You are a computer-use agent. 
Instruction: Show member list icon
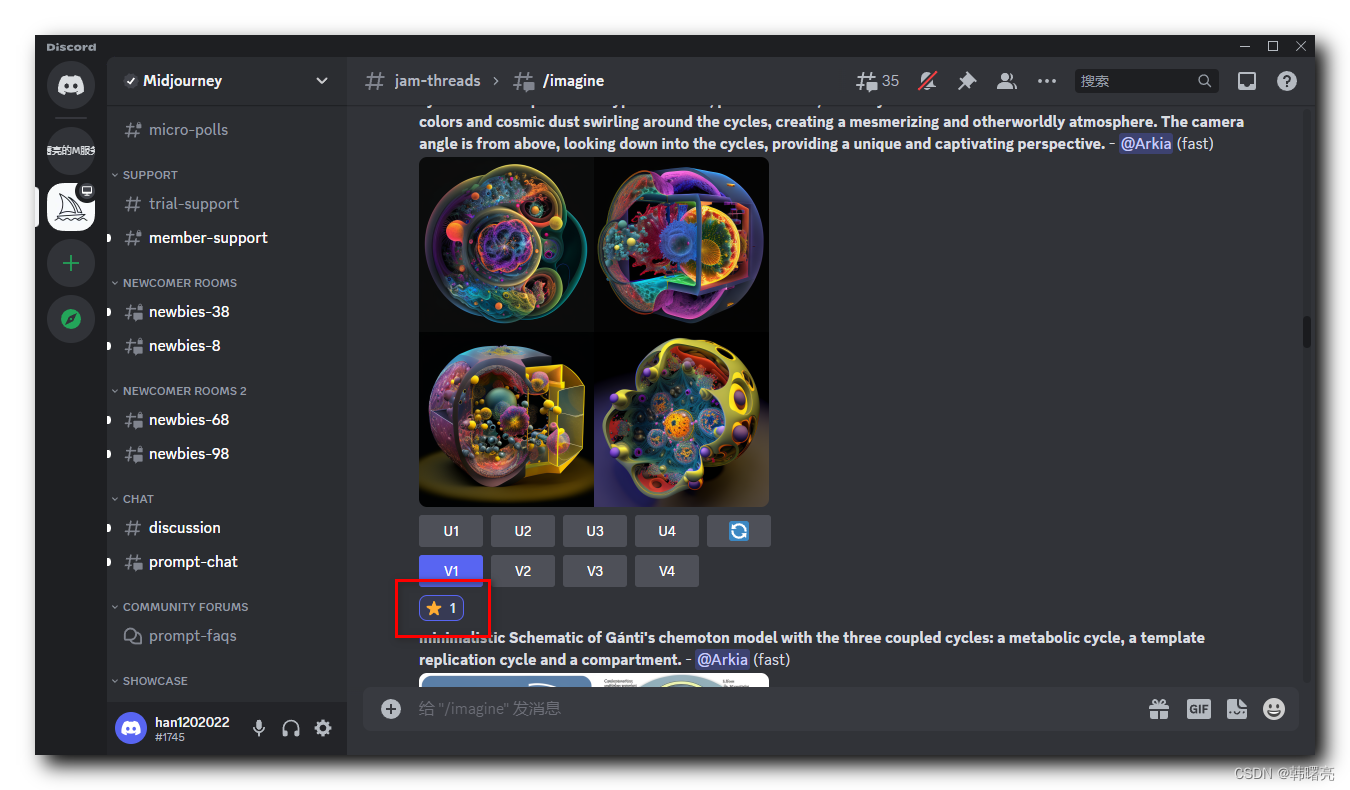(1007, 81)
